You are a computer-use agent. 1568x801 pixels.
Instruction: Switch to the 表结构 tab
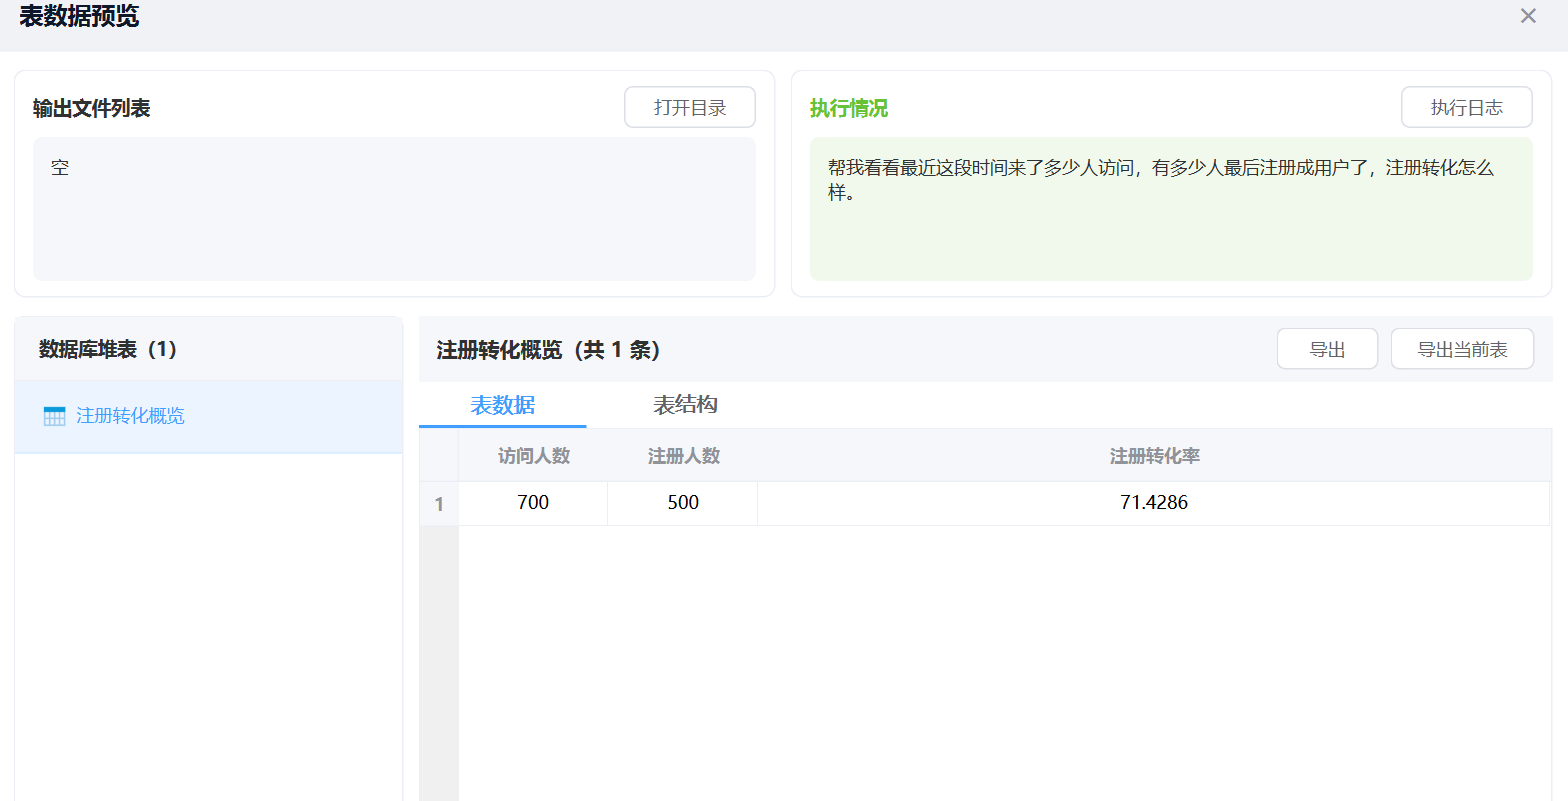(x=685, y=405)
